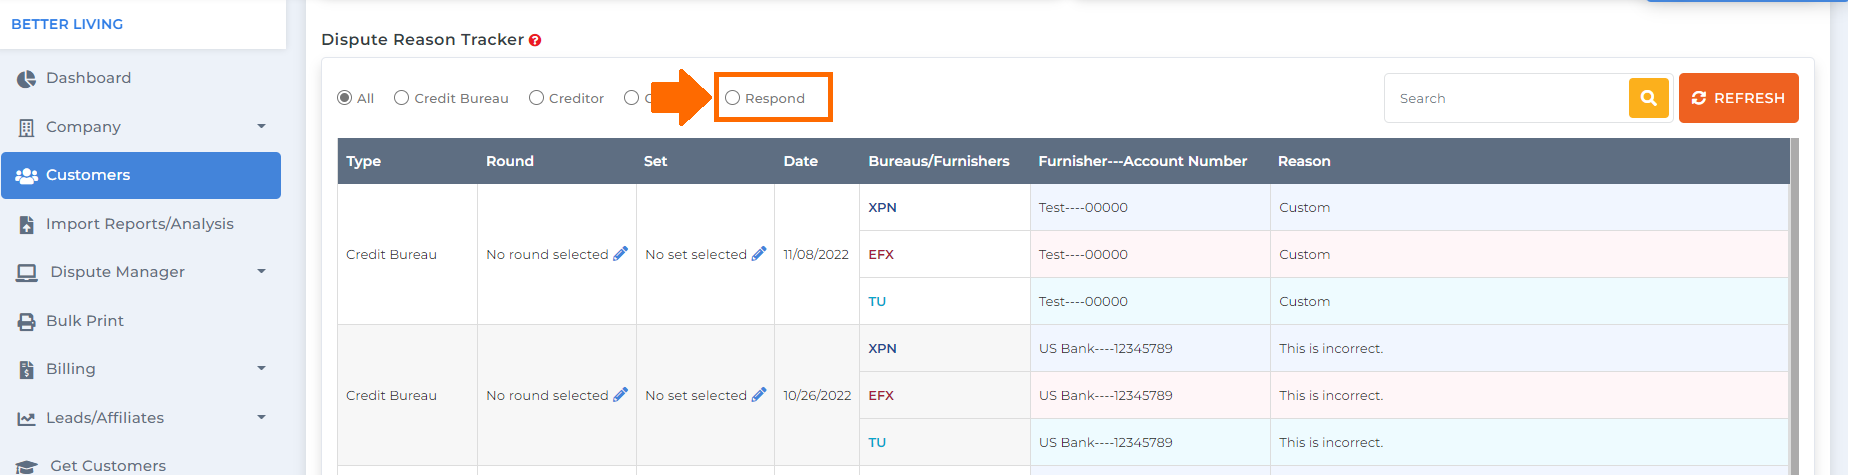1862x475 pixels.
Task: Click the 11/08/2022 date cell
Action: (816, 255)
